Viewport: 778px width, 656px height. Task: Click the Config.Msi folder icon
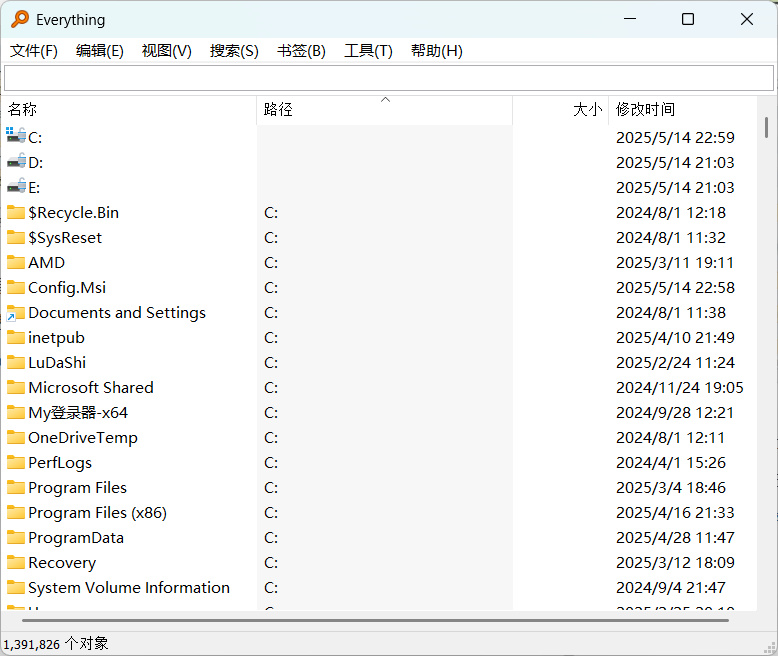[x=16, y=287]
